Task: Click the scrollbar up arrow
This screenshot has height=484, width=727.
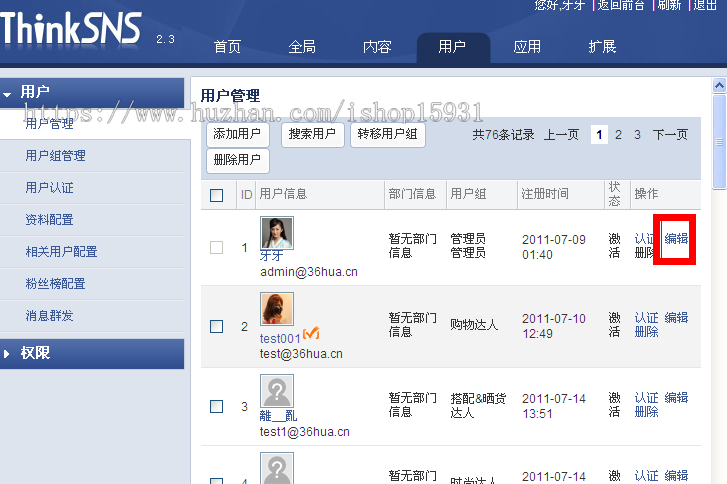Action: coord(719,85)
